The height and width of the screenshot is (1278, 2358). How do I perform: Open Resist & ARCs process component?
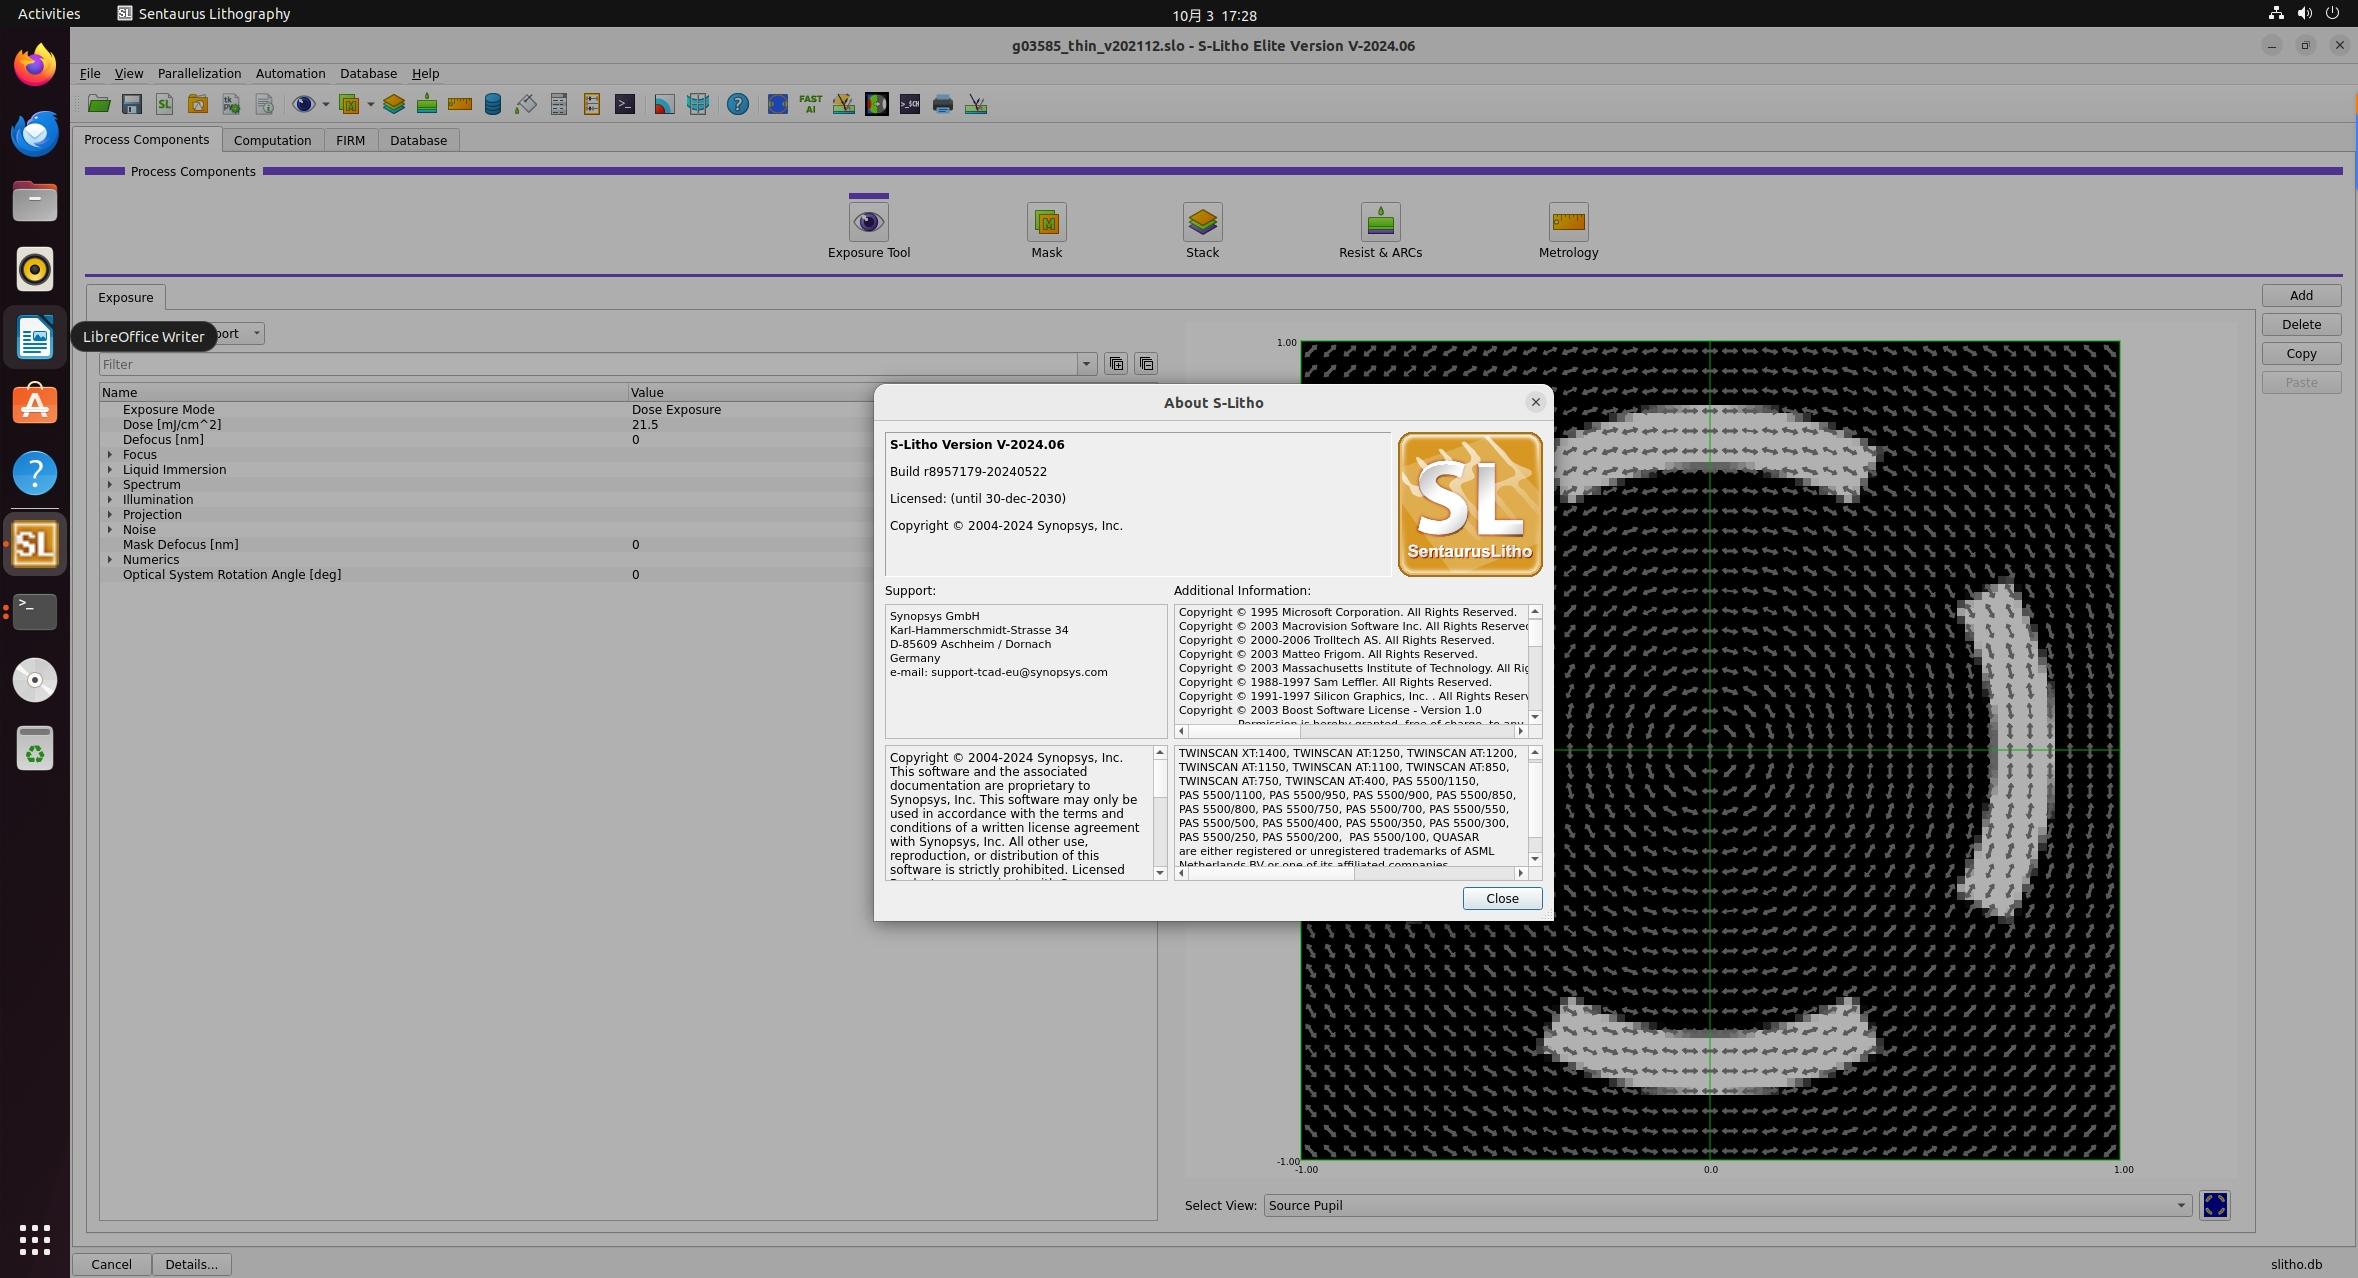[1379, 230]
